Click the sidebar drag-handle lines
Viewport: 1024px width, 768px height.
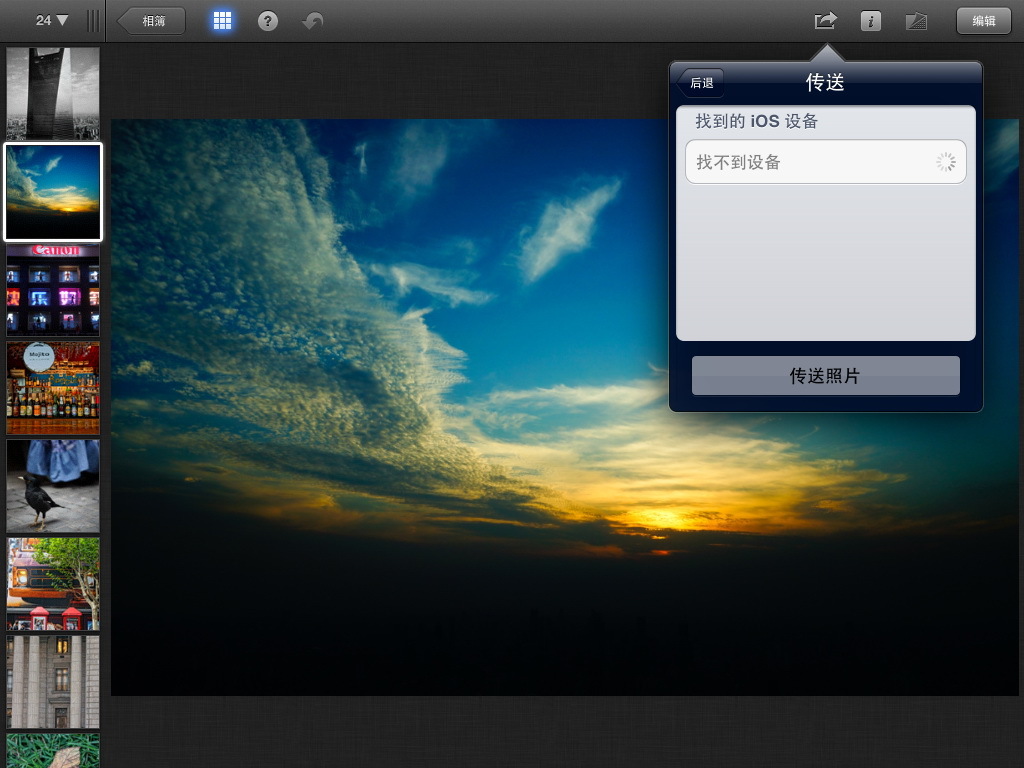click(92, 18)
